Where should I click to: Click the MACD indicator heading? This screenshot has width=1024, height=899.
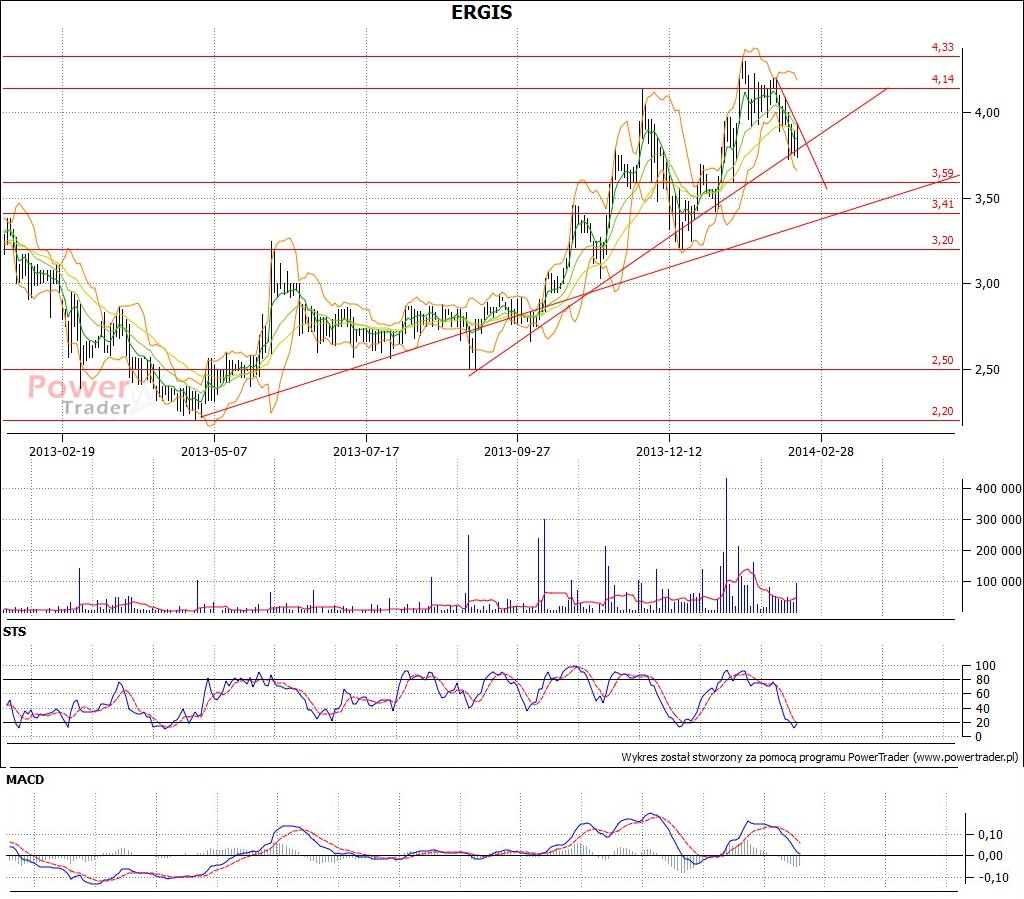[x=25, y=780]
